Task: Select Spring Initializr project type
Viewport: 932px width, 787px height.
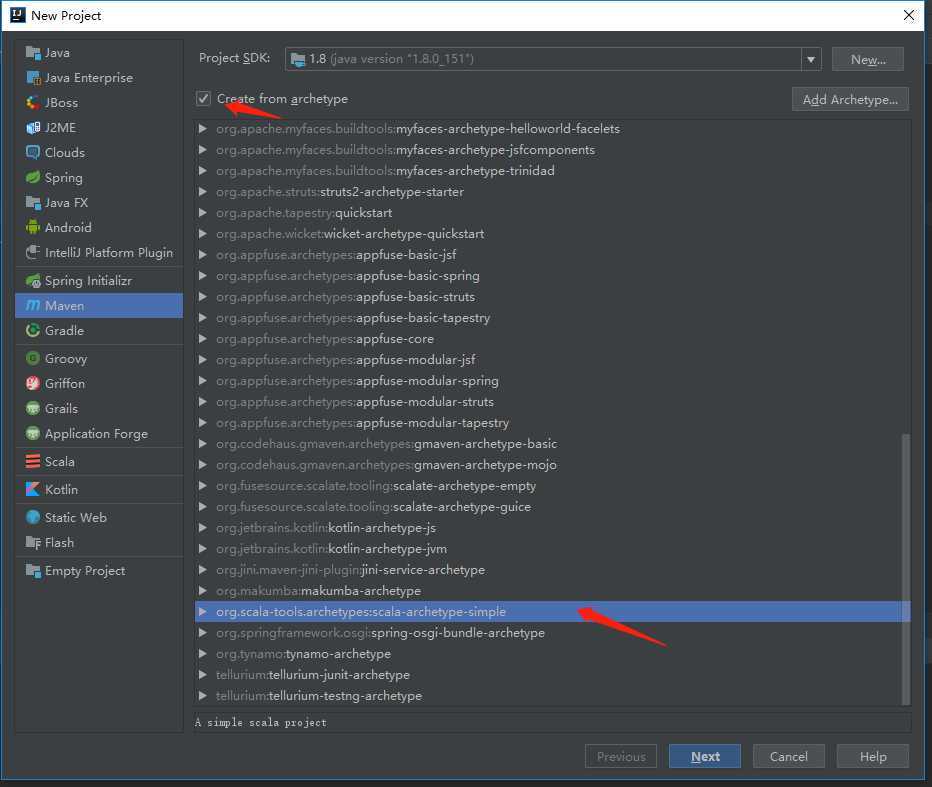Action: click(x=99, y=281)
